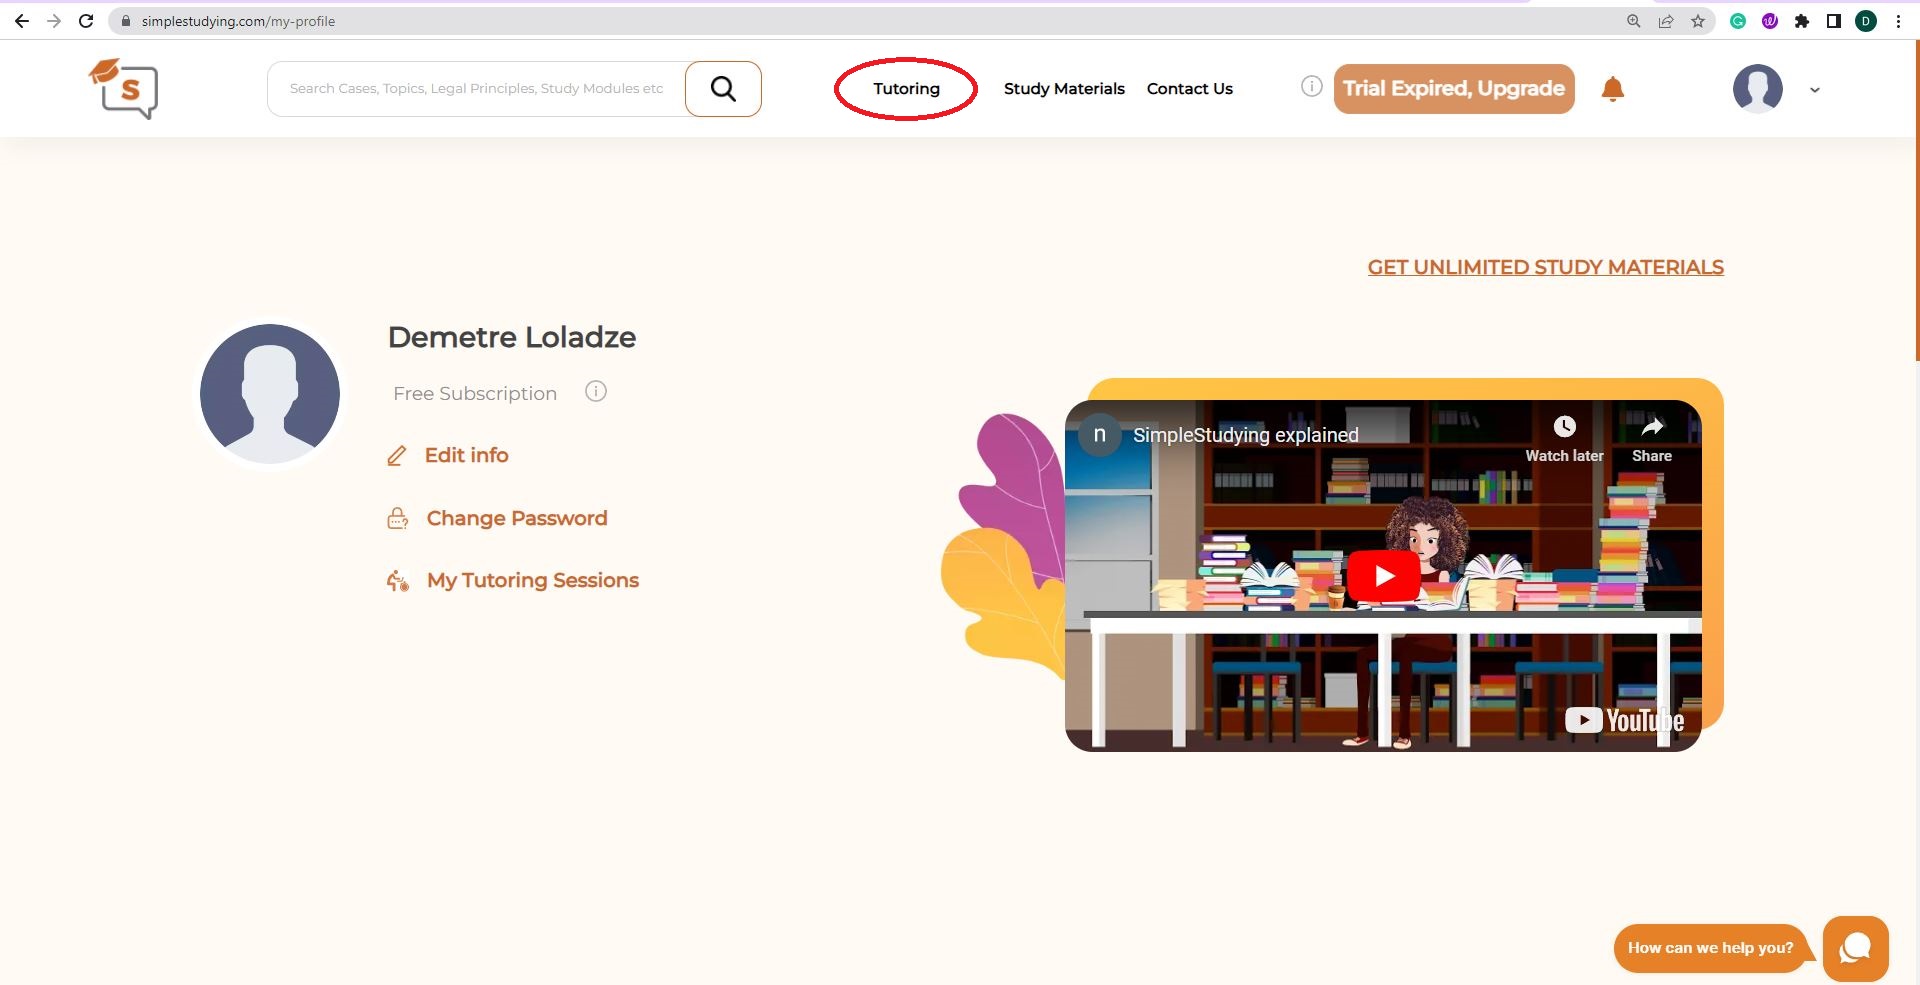Open Study Materials menu

point(1064,89)
